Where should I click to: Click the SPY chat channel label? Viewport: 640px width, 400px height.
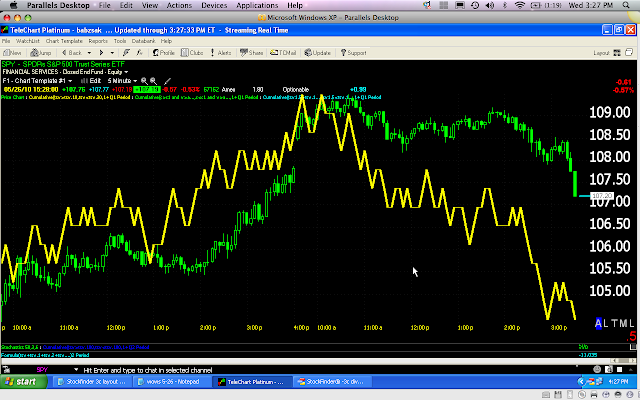tap(42, 370)
